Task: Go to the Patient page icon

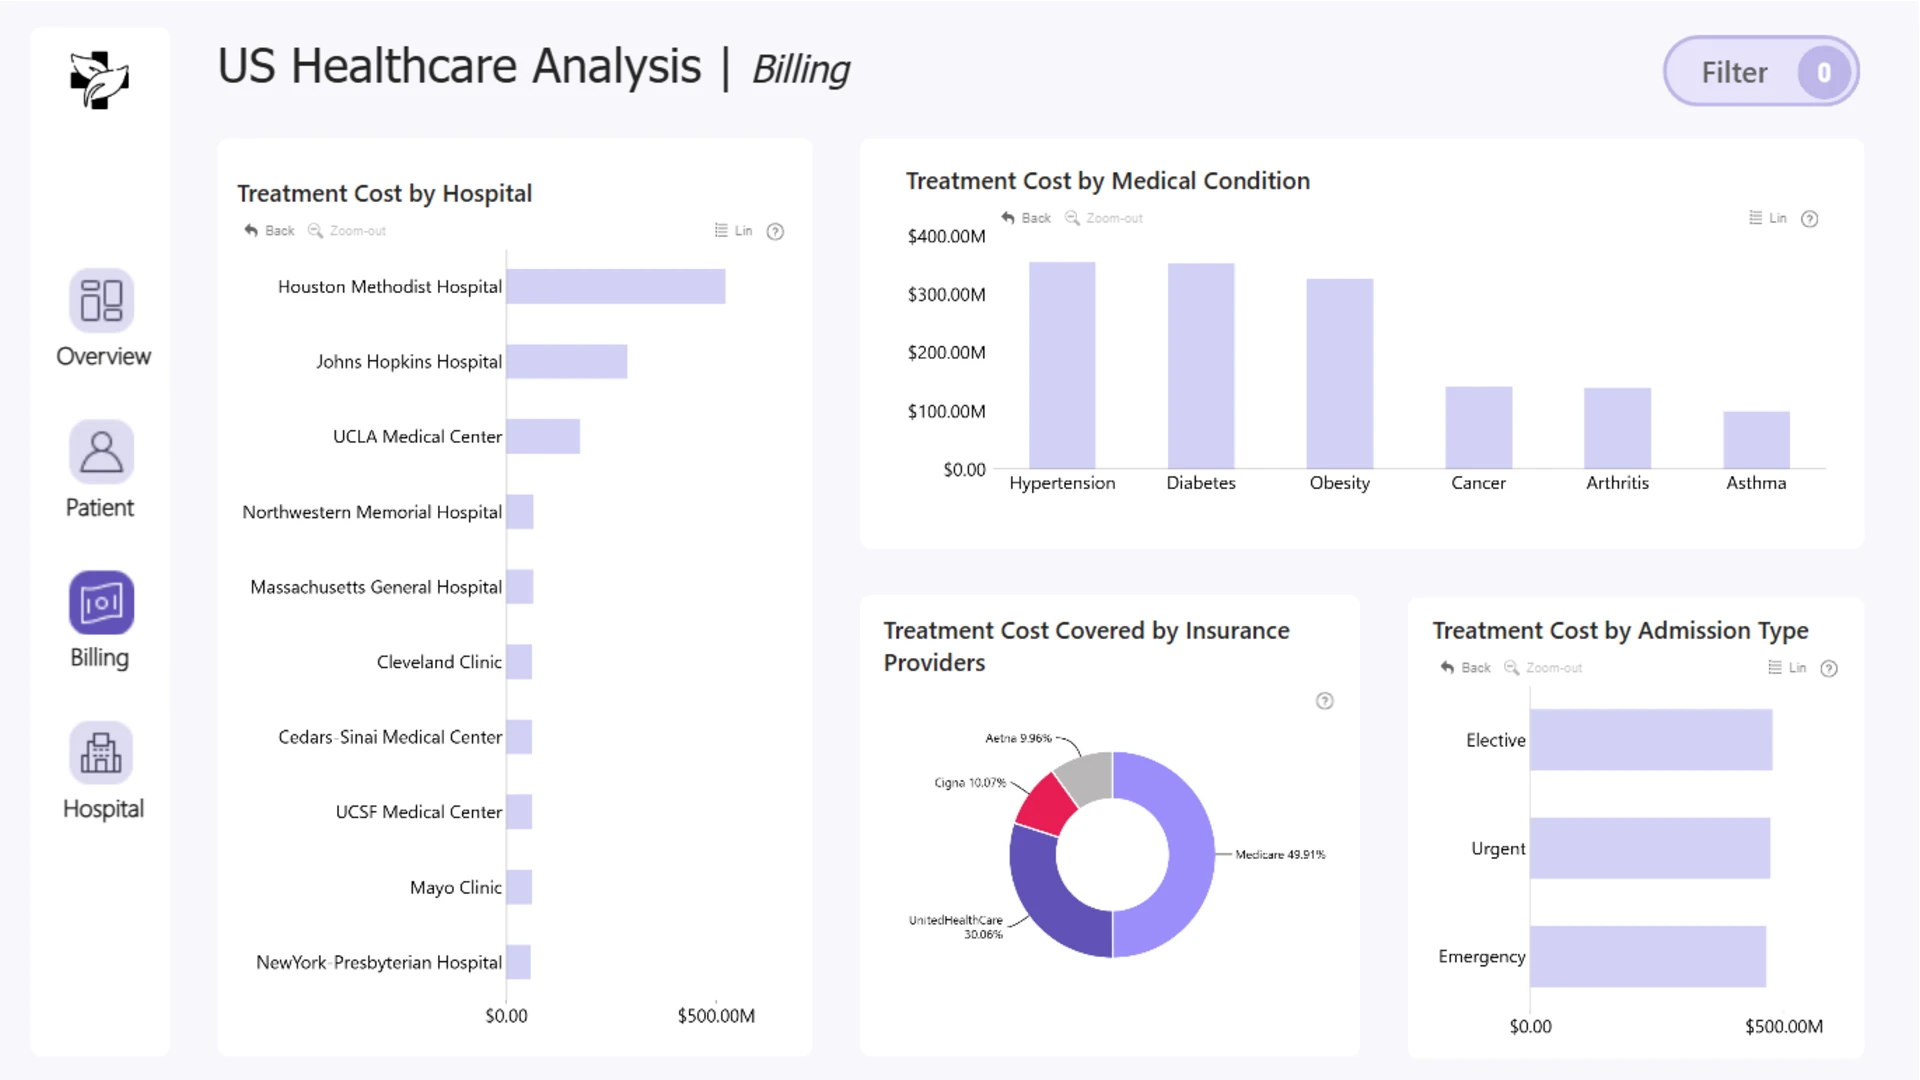Action: (101, 452)
